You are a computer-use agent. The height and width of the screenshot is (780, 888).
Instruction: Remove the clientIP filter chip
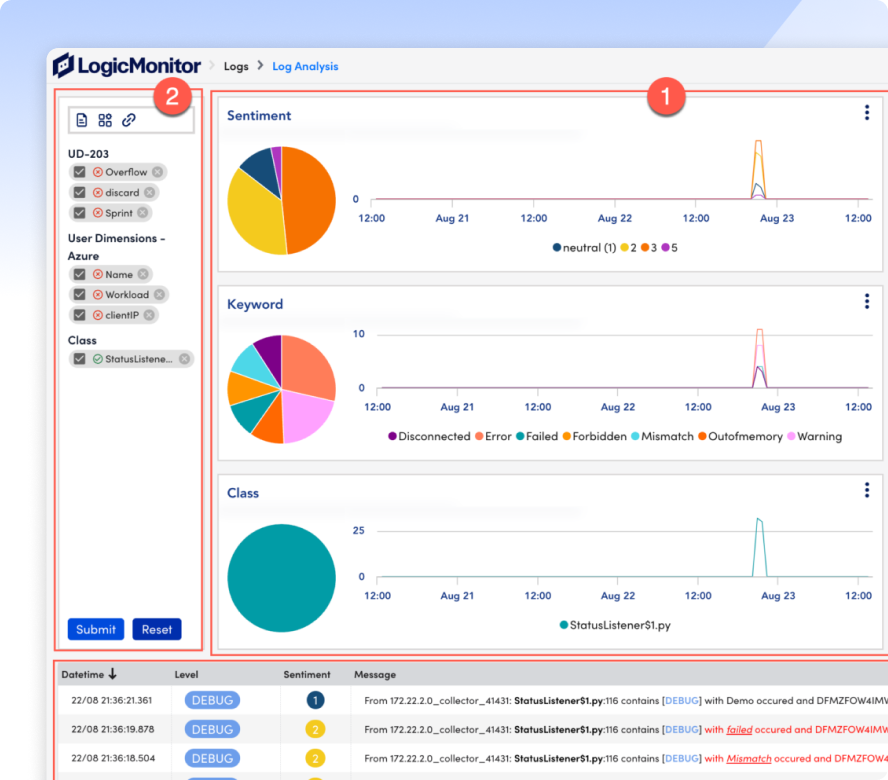(x=149, y=315)
